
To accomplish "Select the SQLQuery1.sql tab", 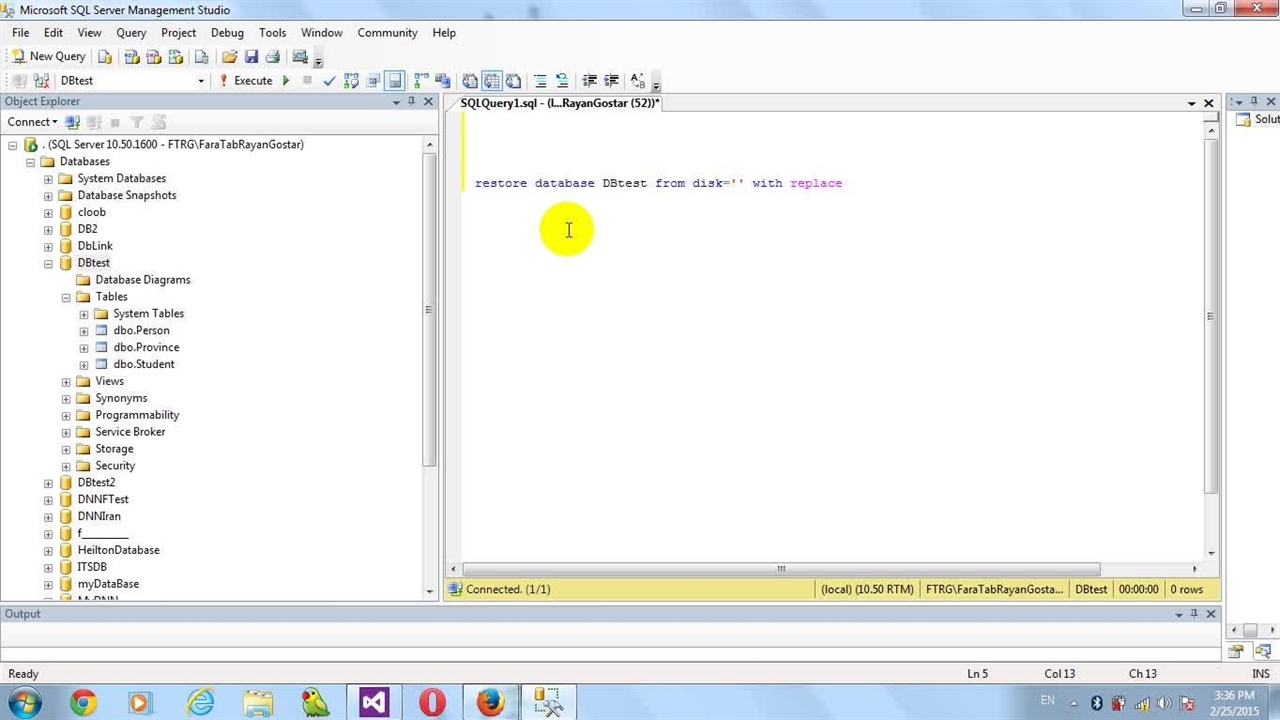I will pyautogui.click(x=558, y=103).
